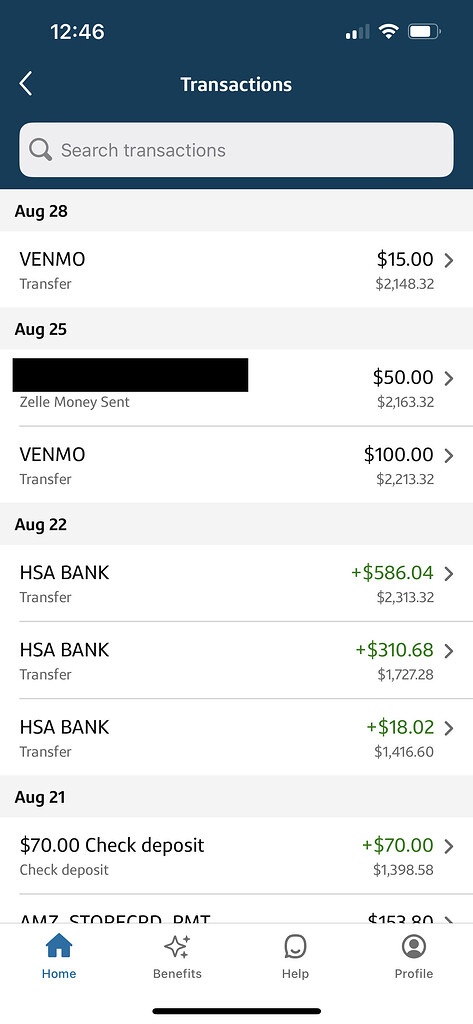Viewport: 473px width, 1024px height.
Task: Open the +$18.02 HSA BANK transfer
Action: [236, 737]
